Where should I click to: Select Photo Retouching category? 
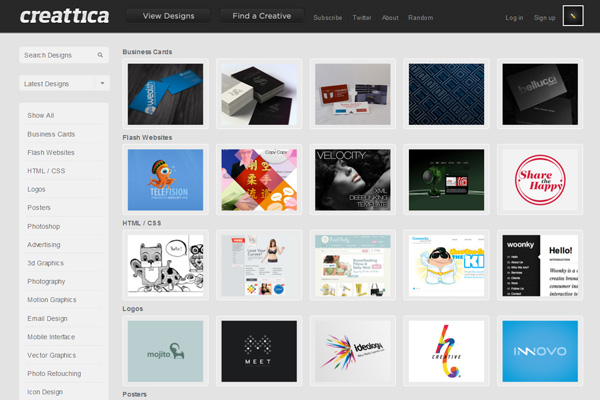pos(54,374)
